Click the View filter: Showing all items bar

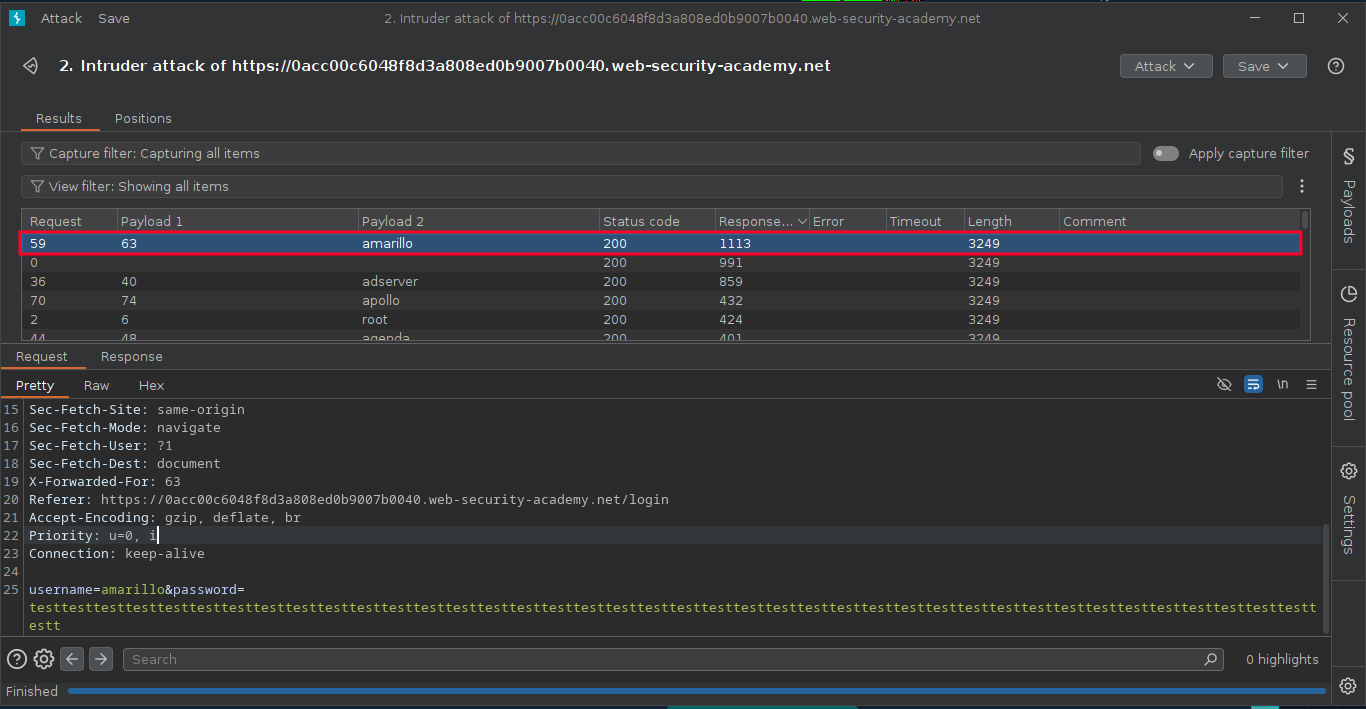(650, 186)
